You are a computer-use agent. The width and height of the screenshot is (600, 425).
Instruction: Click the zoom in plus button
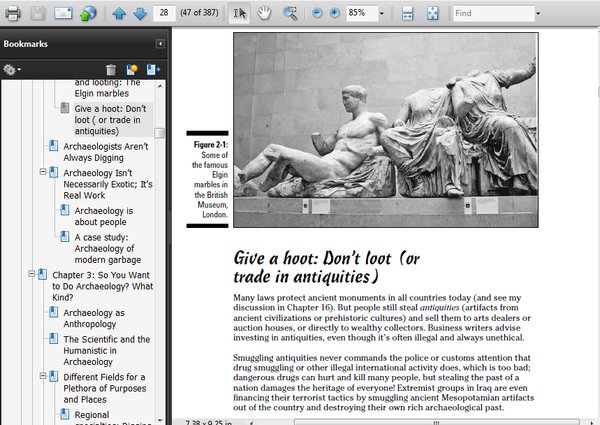(x=333, y=13)
